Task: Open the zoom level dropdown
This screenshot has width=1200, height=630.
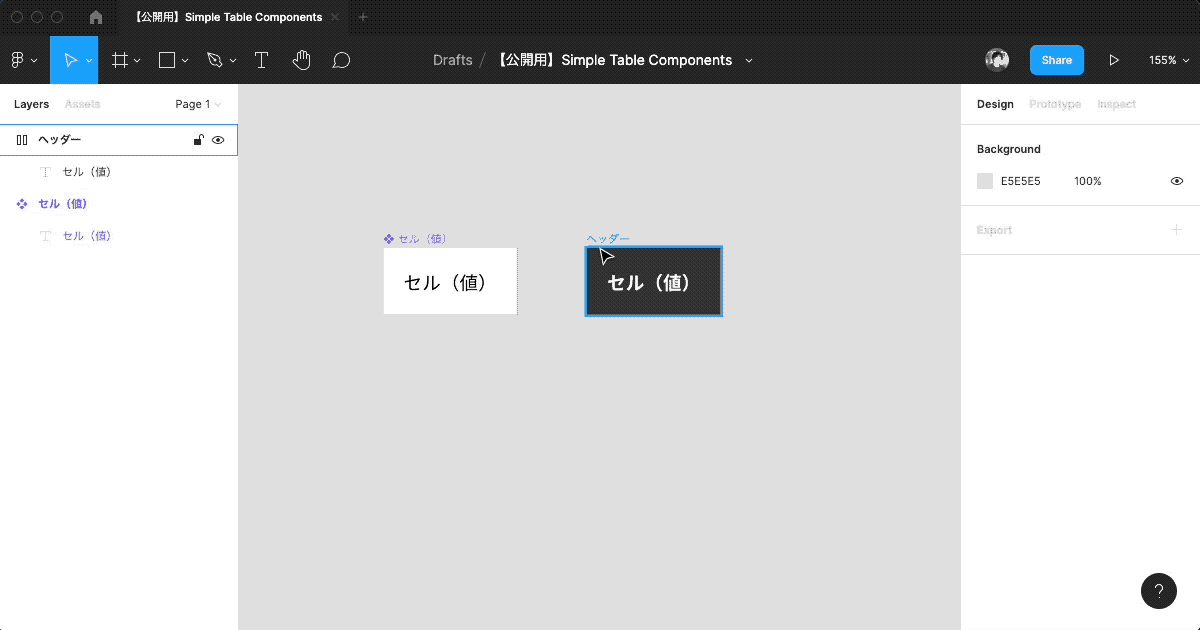Action: pos(1168,60)
